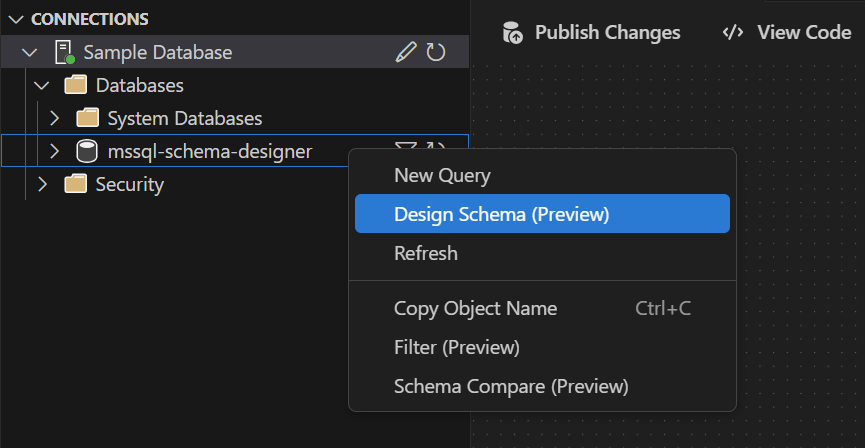Expand the mssql-schema-designer database chevron
Viewport: 865px width, 448px height.
pyautogui.click(x=54, y=151)
